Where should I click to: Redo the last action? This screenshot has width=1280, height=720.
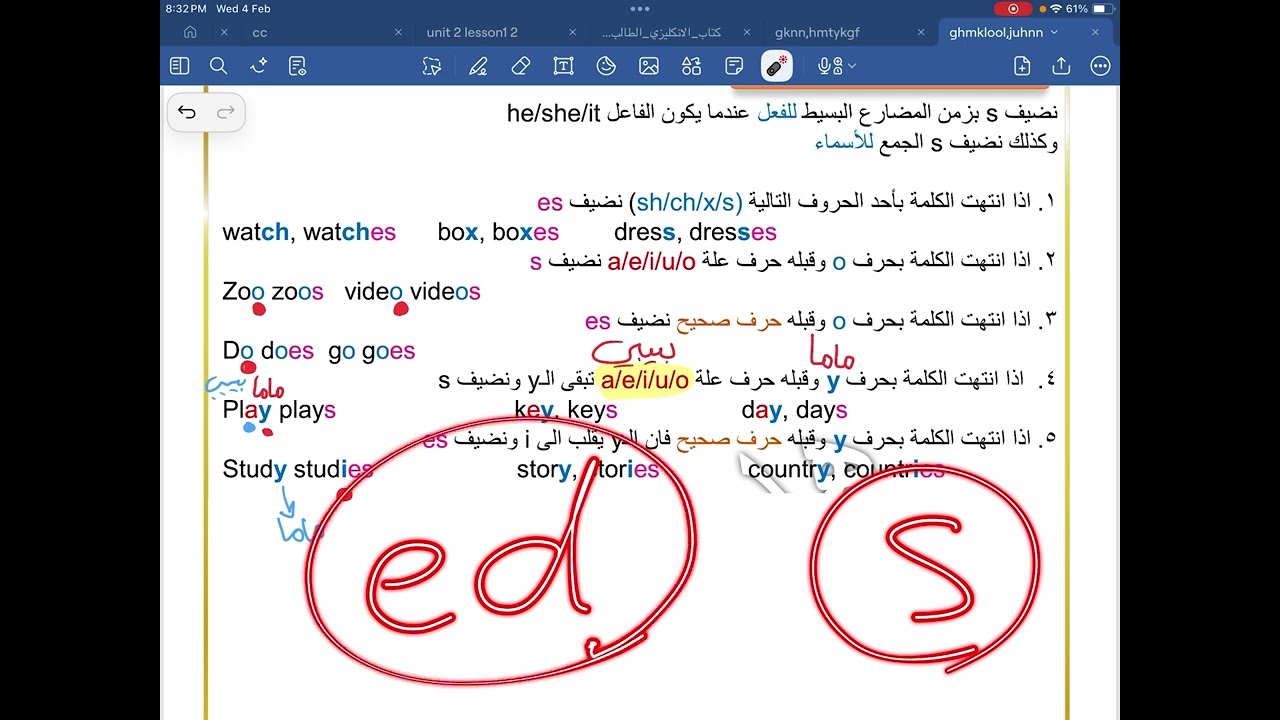226,112
